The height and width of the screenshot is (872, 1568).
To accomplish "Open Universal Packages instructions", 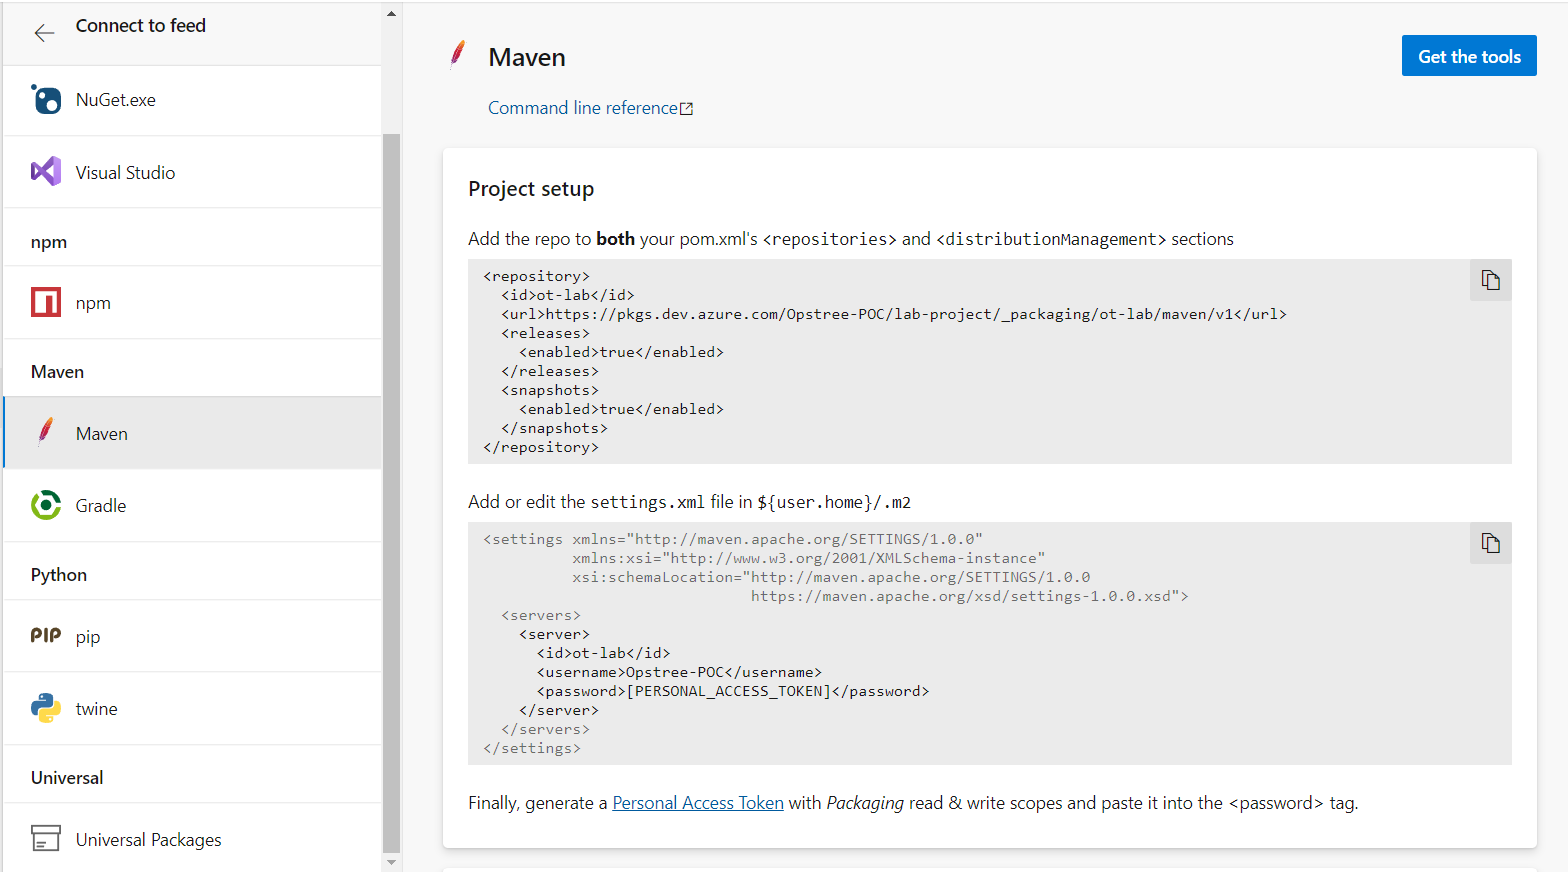I will coord(193,838).
